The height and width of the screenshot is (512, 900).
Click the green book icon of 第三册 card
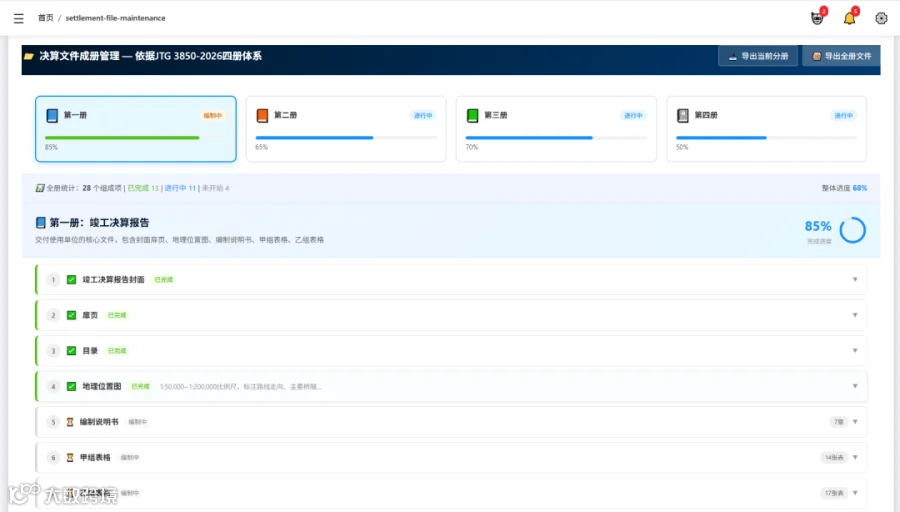pos(472,115)
